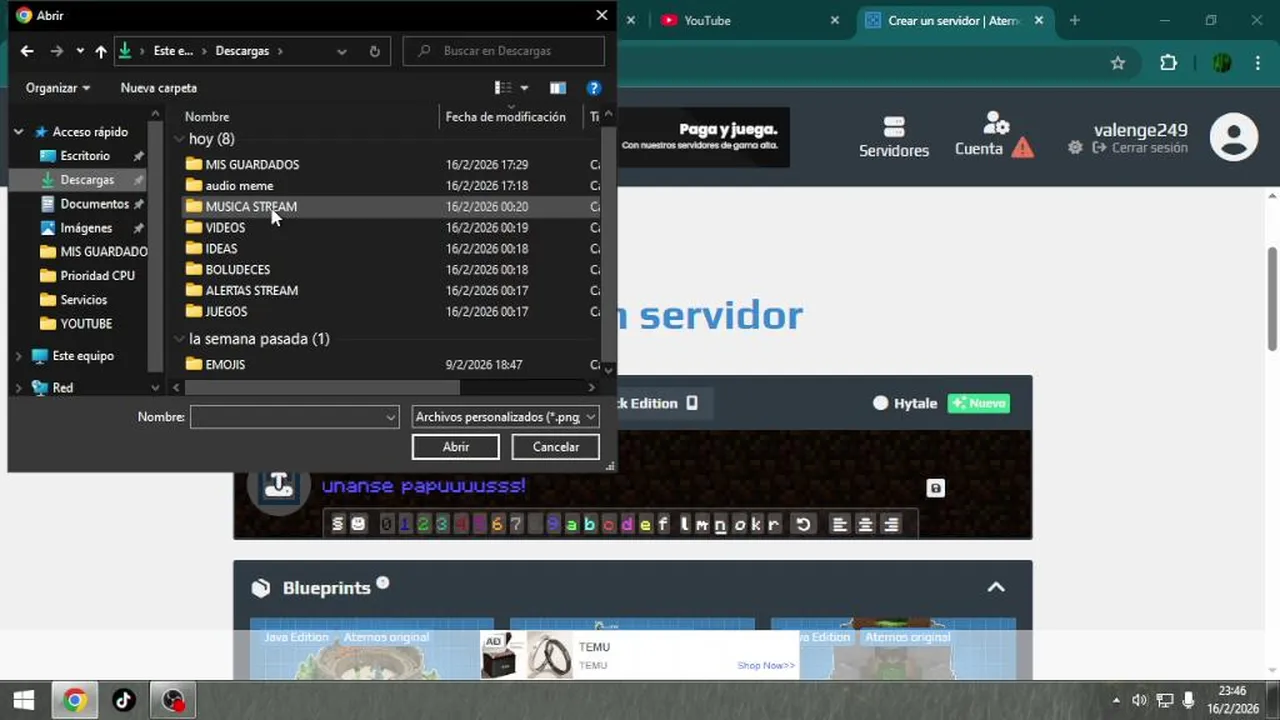Align MOTD text left
Screen dimensions: 1280x720
click(x=840, y=524)
